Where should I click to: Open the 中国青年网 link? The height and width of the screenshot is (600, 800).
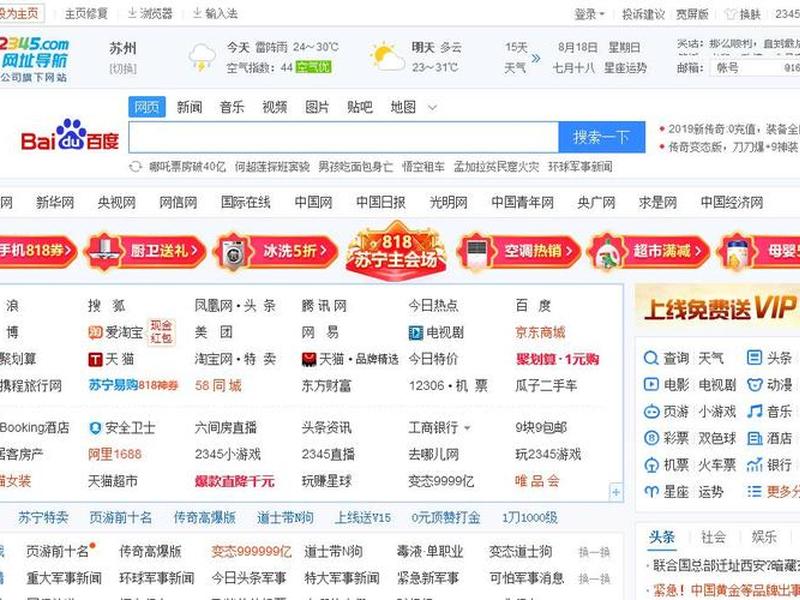pyautogui.click(x=522, y=203)
